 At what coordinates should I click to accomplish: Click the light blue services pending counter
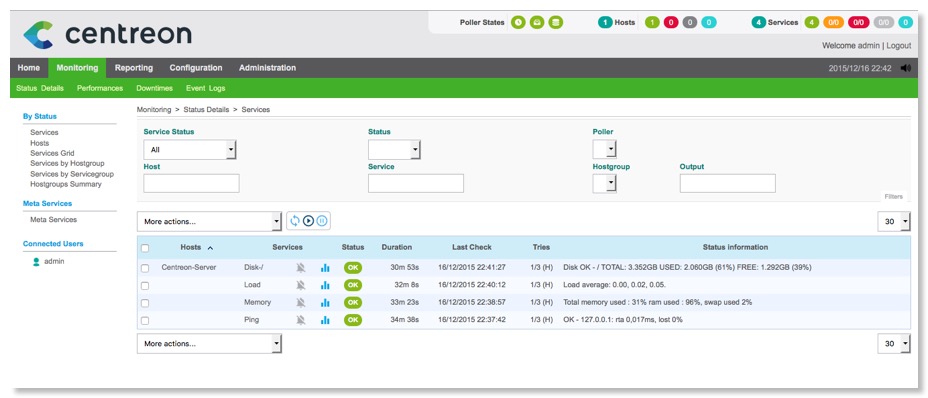pyautogui.click(x=906, y=23)
